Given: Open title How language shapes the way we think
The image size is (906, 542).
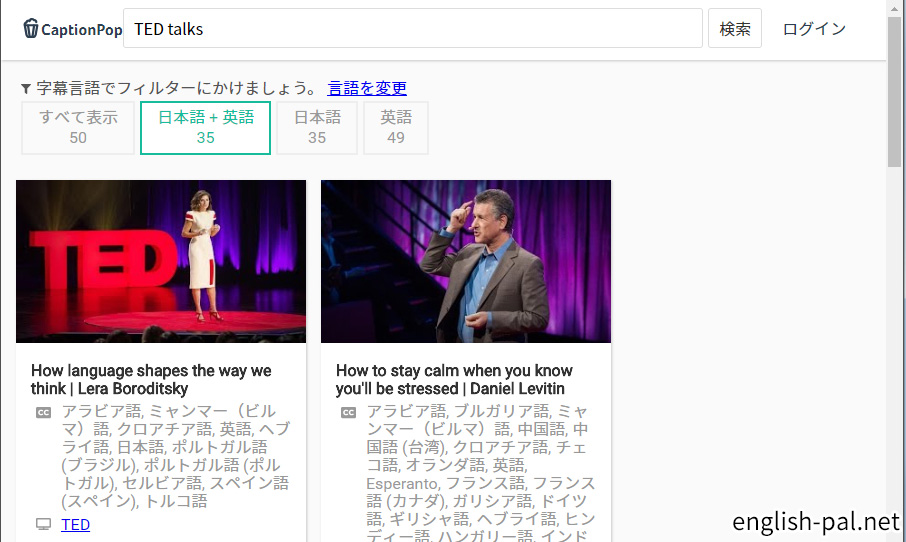Looking at the screenshot, I should pos(151,379).
